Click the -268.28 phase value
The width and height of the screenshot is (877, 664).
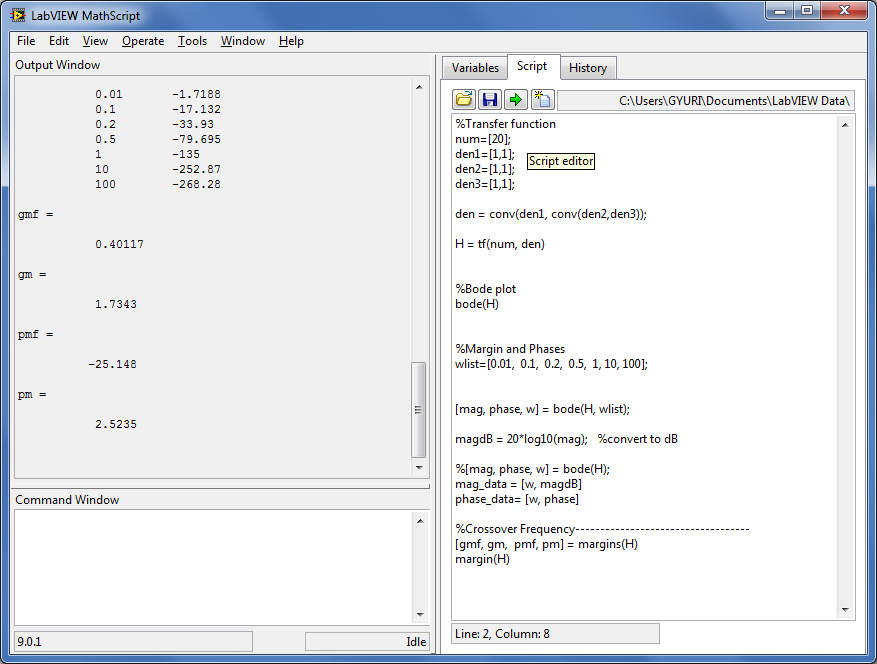(x=196, y=184)
